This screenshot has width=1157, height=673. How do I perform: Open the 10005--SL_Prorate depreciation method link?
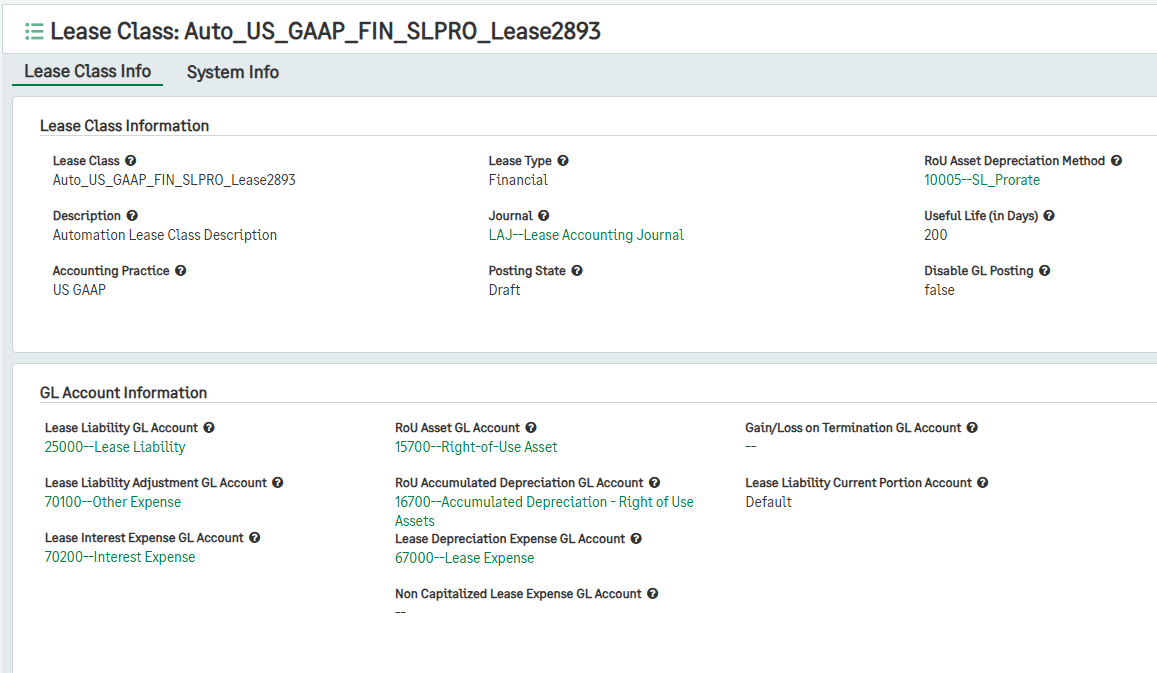pos(984,180)
